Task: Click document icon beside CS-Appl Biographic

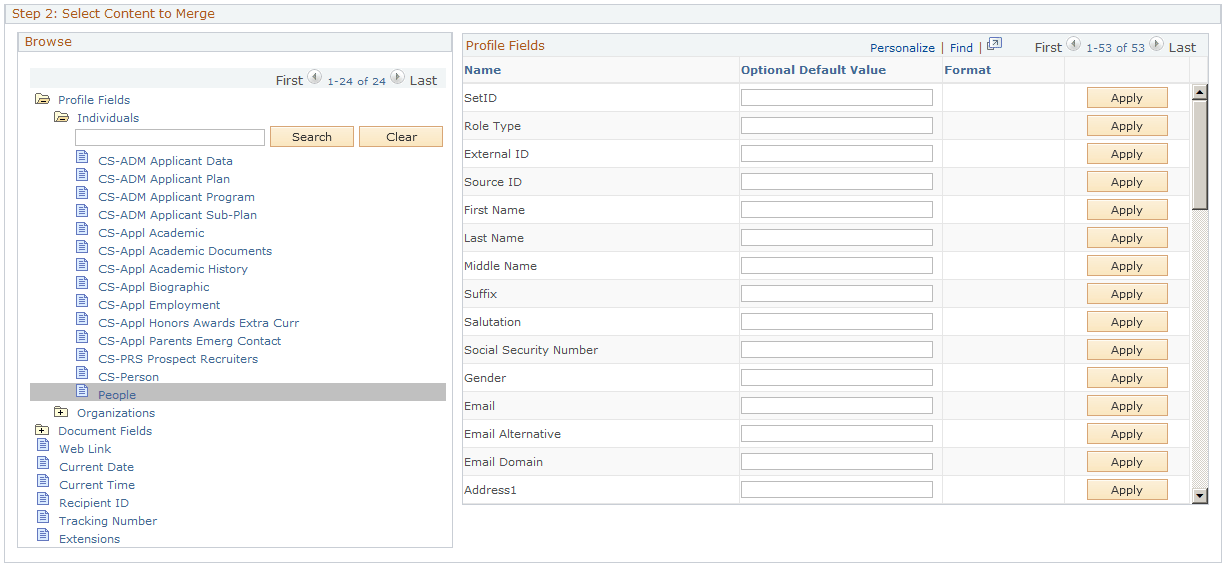Action: (x=83, y=285)
